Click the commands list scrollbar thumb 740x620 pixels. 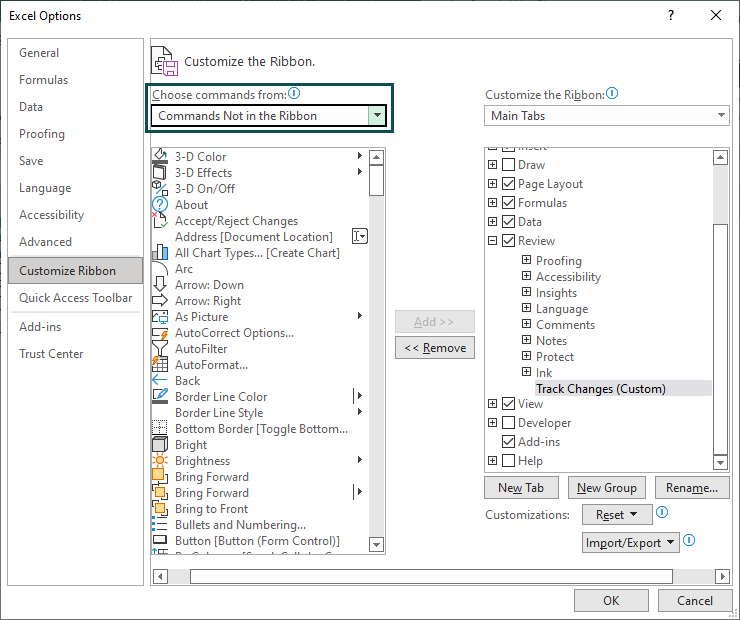pyautogui.click(x=376, y=180)
